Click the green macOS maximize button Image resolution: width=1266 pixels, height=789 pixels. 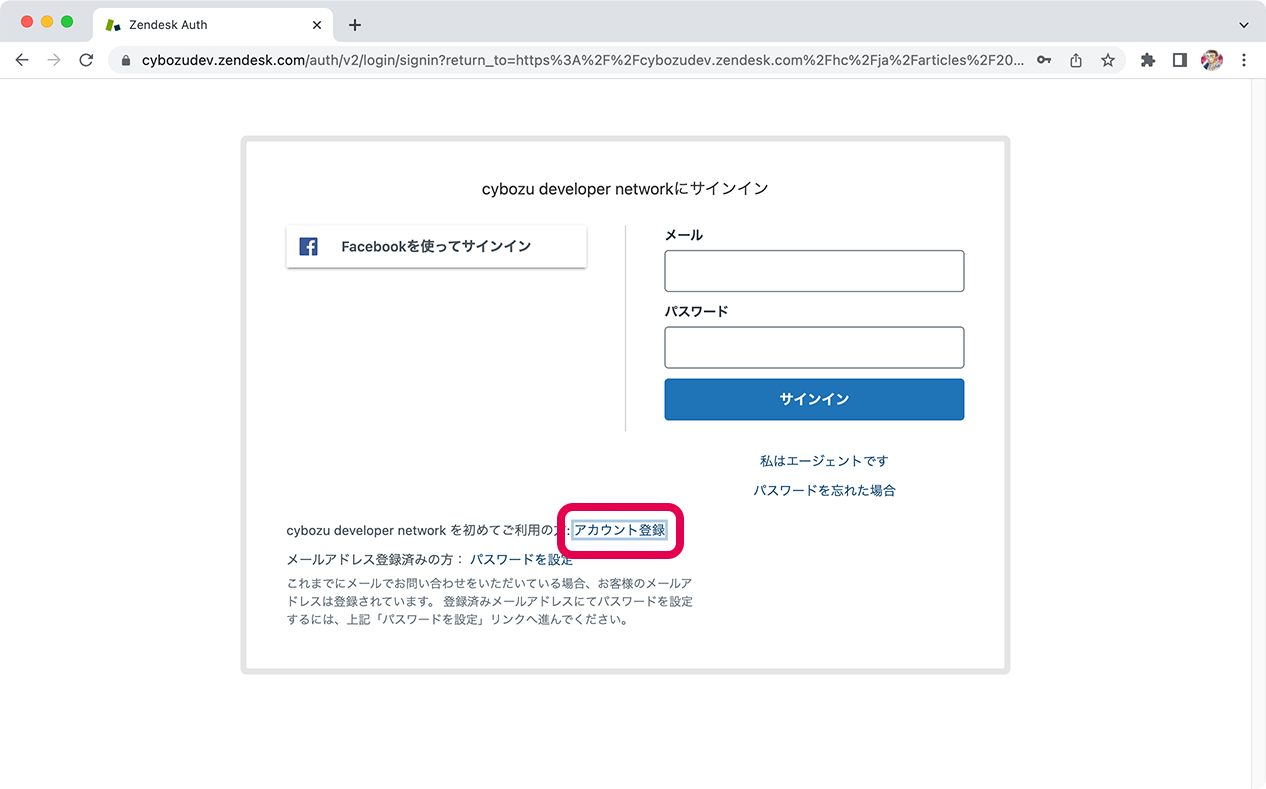click(67, 22)
